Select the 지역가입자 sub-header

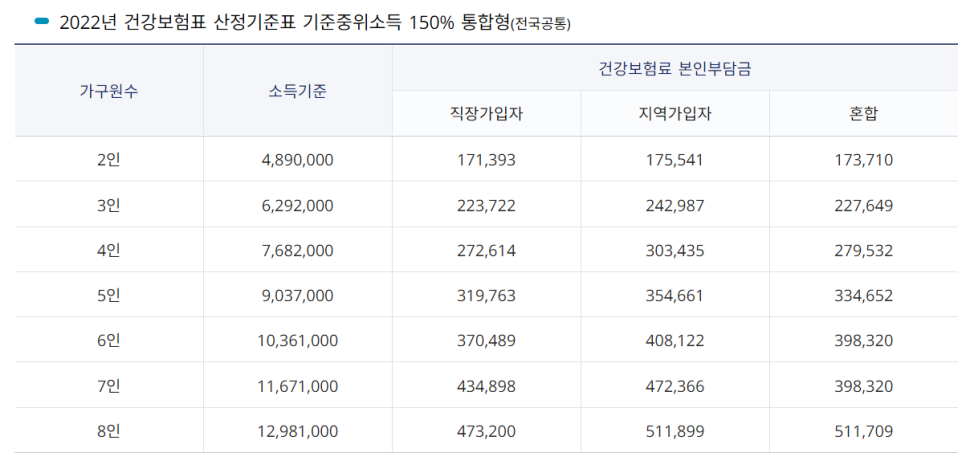coord(675,114)
